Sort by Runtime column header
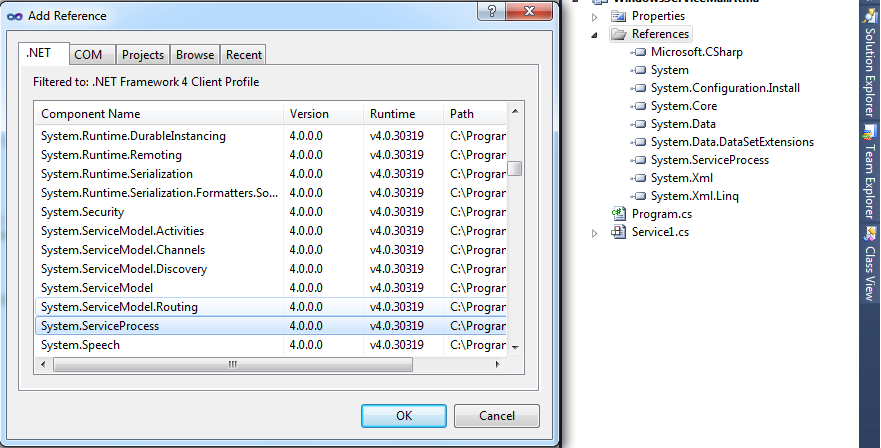The height and width of the screenshot is (448, 881). pyautogui.click(x=403, y=114)
